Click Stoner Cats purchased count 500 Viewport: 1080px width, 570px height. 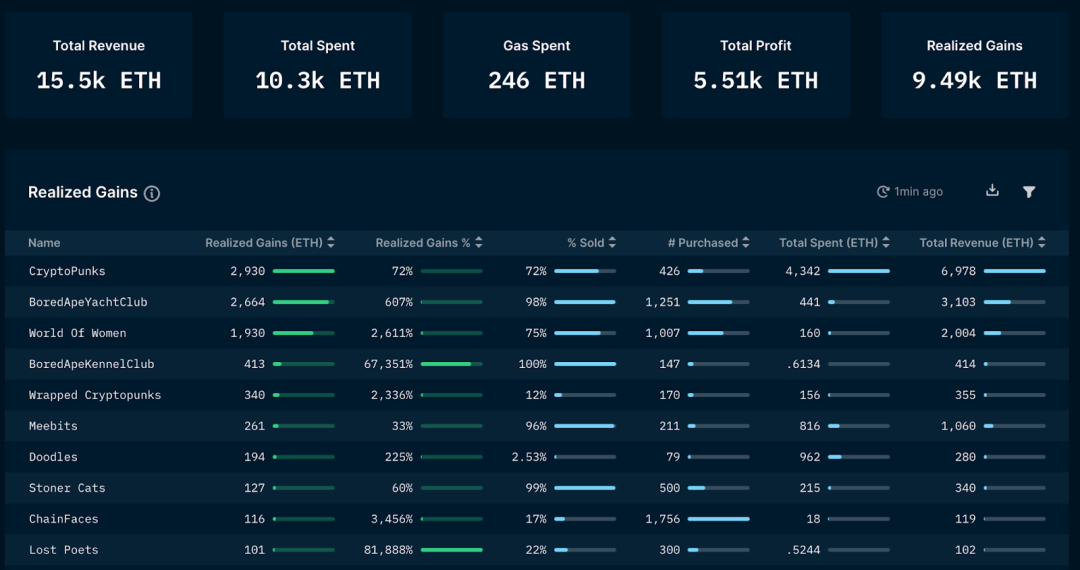[669, 488]
